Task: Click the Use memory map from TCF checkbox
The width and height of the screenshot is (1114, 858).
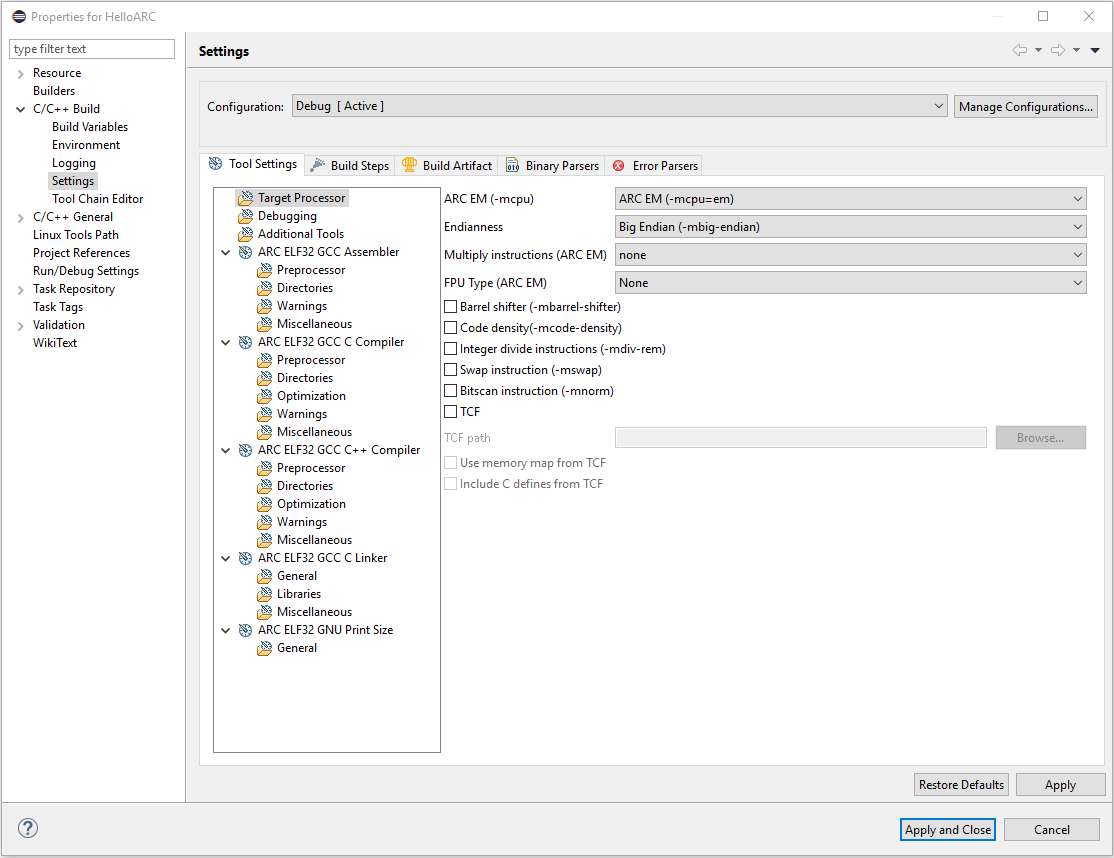Action: point(450,462)
